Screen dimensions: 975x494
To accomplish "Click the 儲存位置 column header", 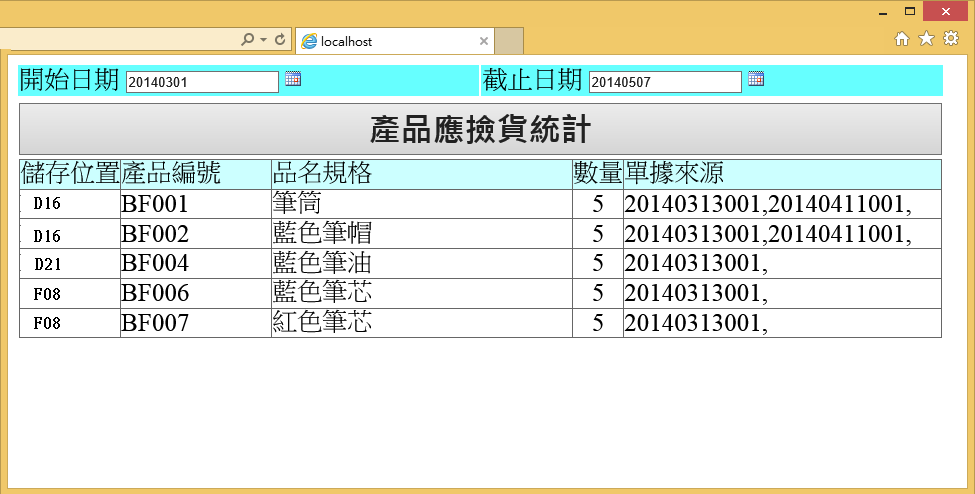I will click(70, 174).
